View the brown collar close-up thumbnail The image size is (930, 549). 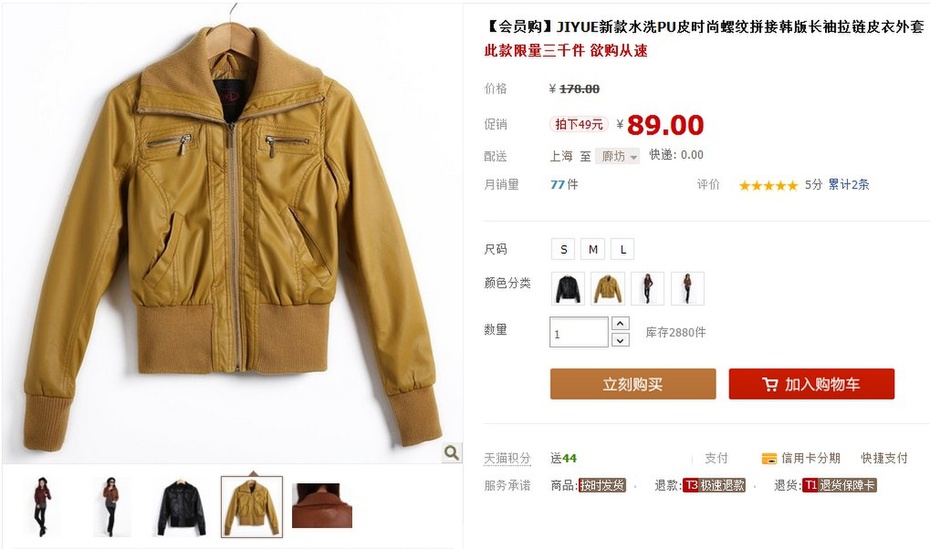(322, 505)
